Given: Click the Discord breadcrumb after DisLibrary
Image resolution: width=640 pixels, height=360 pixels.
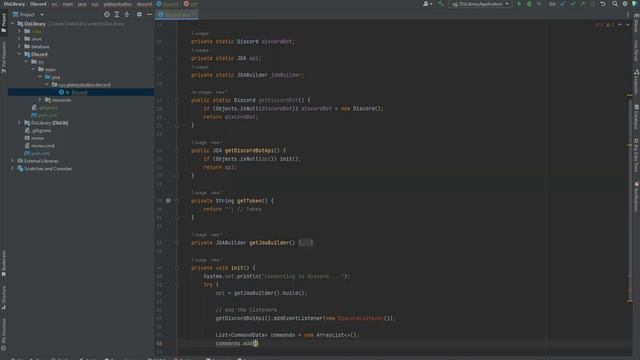Looking at the screenshot, I should 38,4.
